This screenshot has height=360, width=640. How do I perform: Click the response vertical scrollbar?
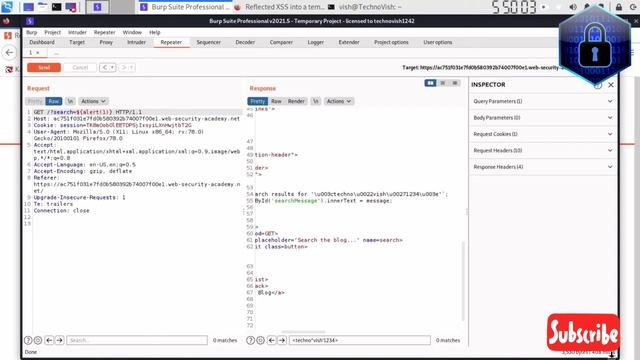(x=463, y=281)
